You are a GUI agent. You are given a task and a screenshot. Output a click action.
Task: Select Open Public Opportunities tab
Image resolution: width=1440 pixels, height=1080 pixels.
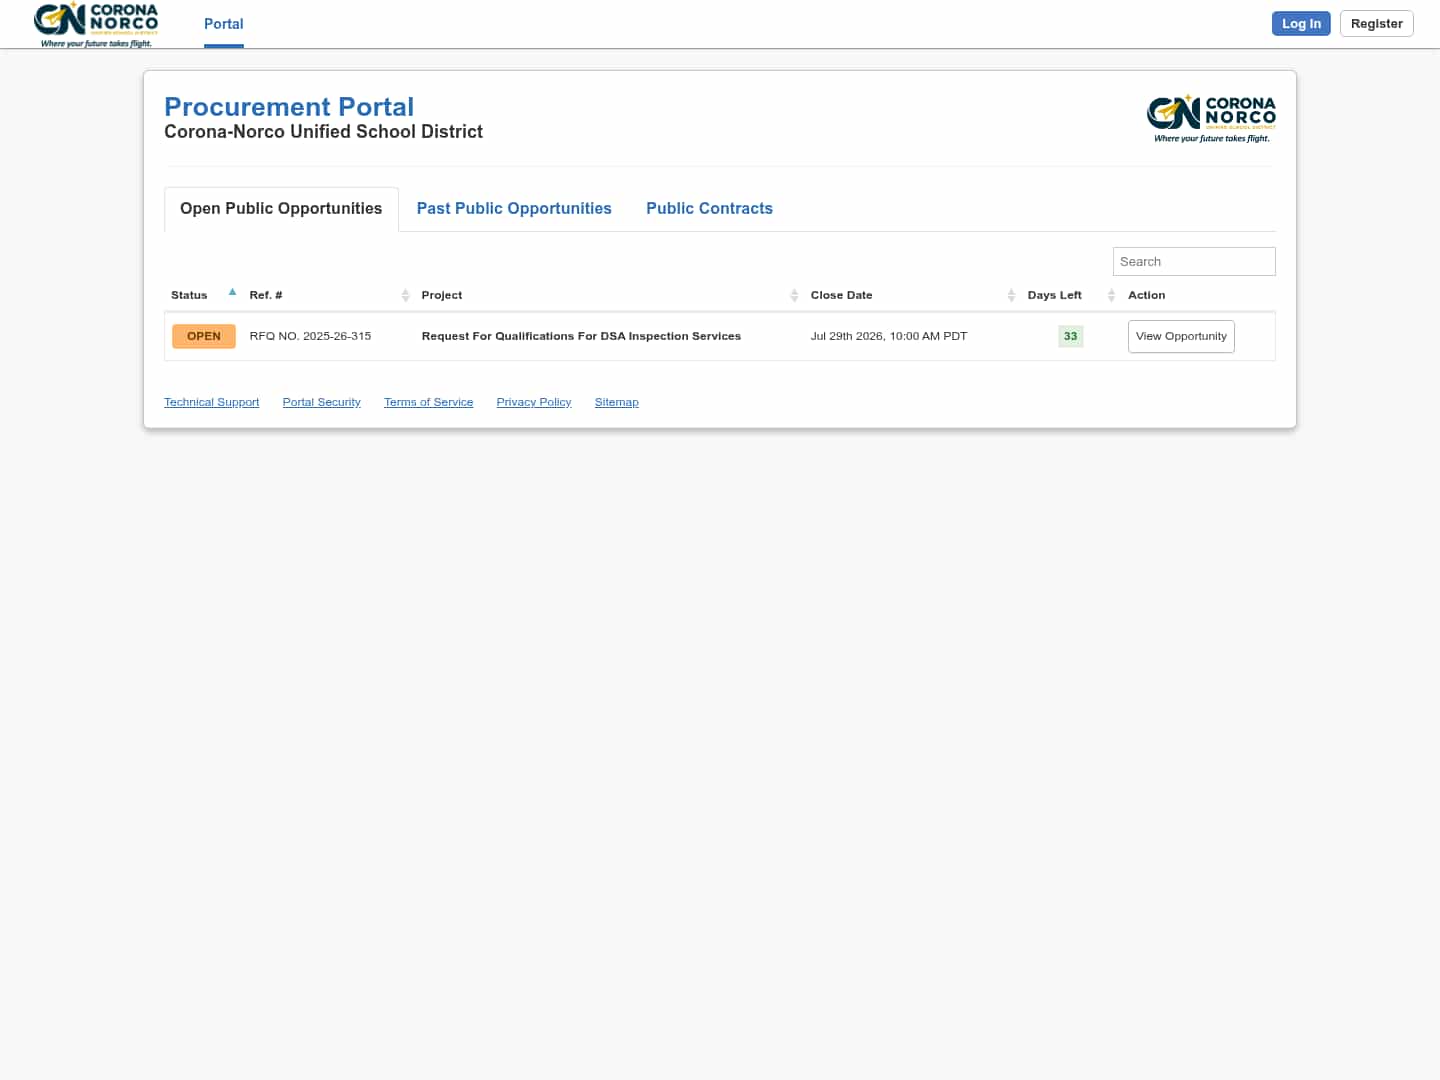(281, 209)
